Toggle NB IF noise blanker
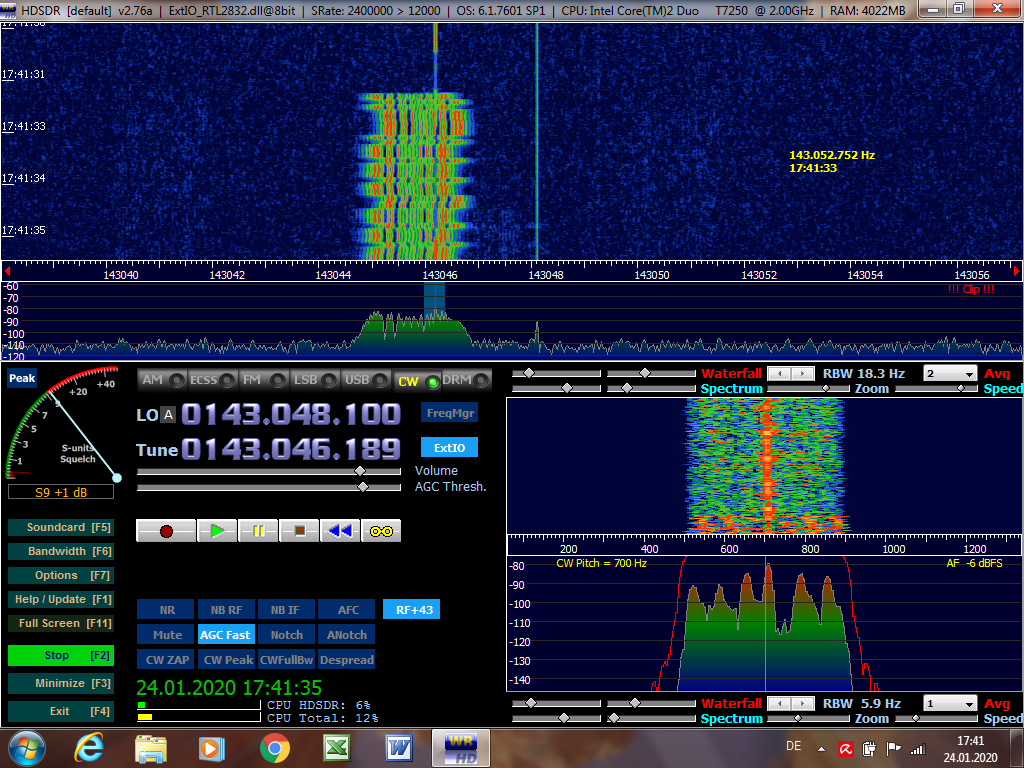 click(286, 610)
